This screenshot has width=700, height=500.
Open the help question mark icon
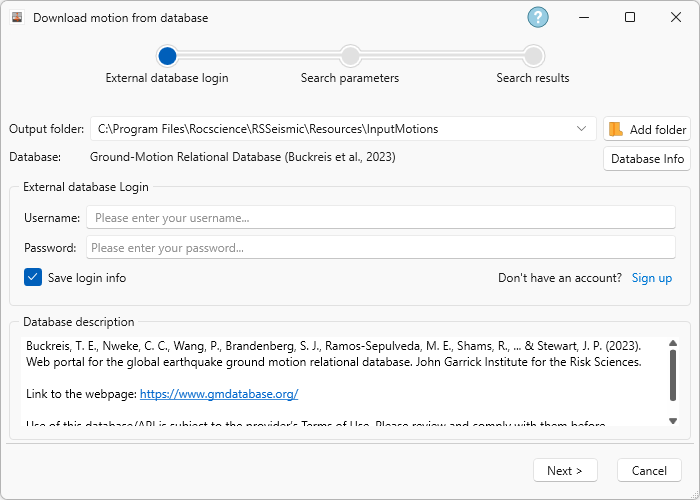click(538, 17)
